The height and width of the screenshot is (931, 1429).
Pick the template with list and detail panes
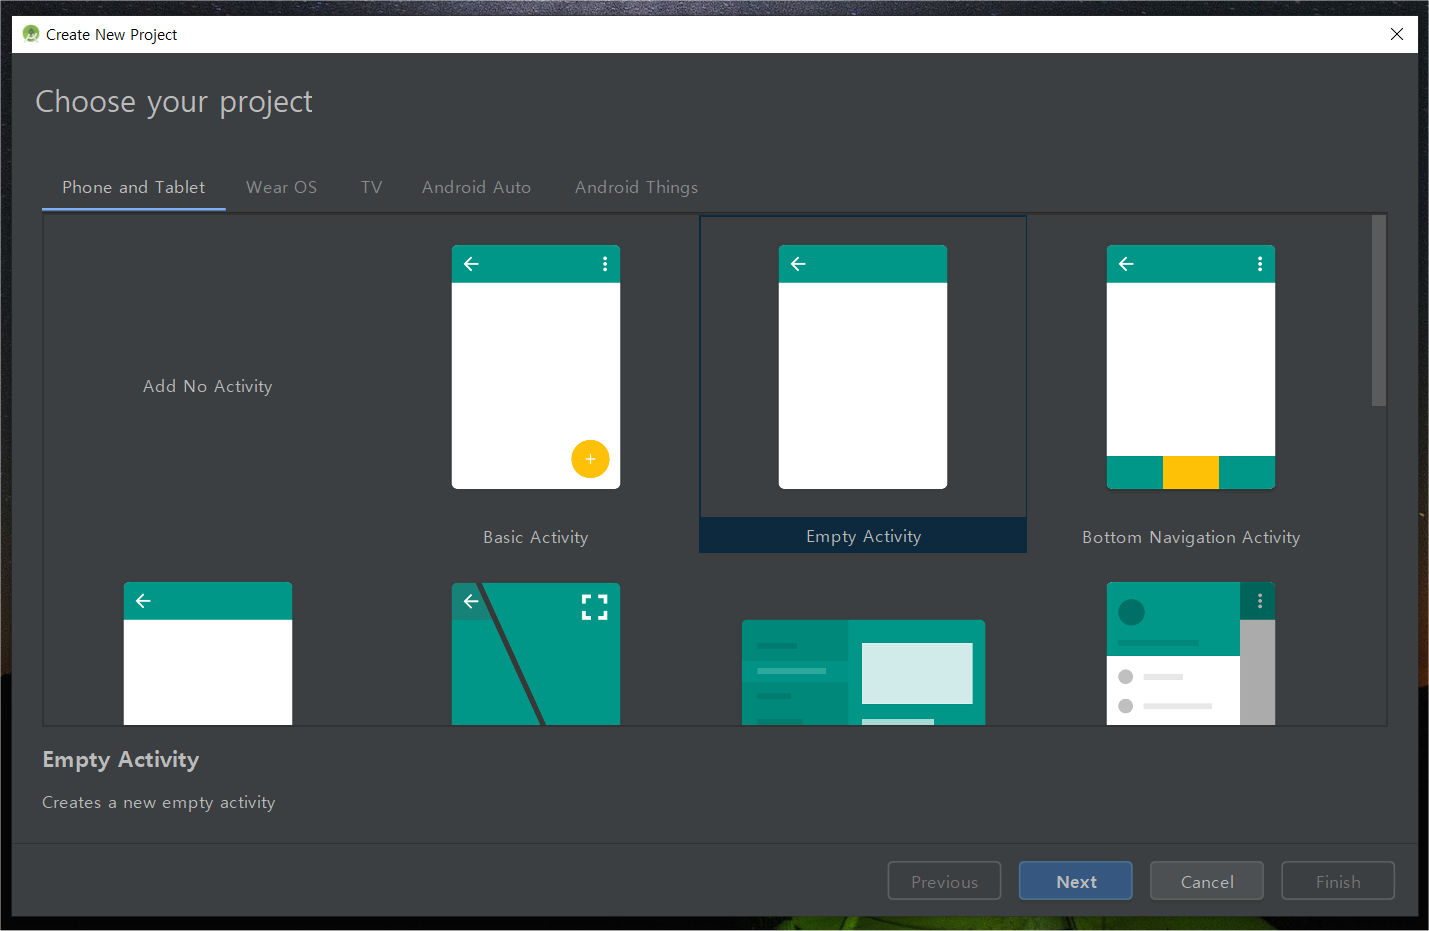tap(864, 672)
